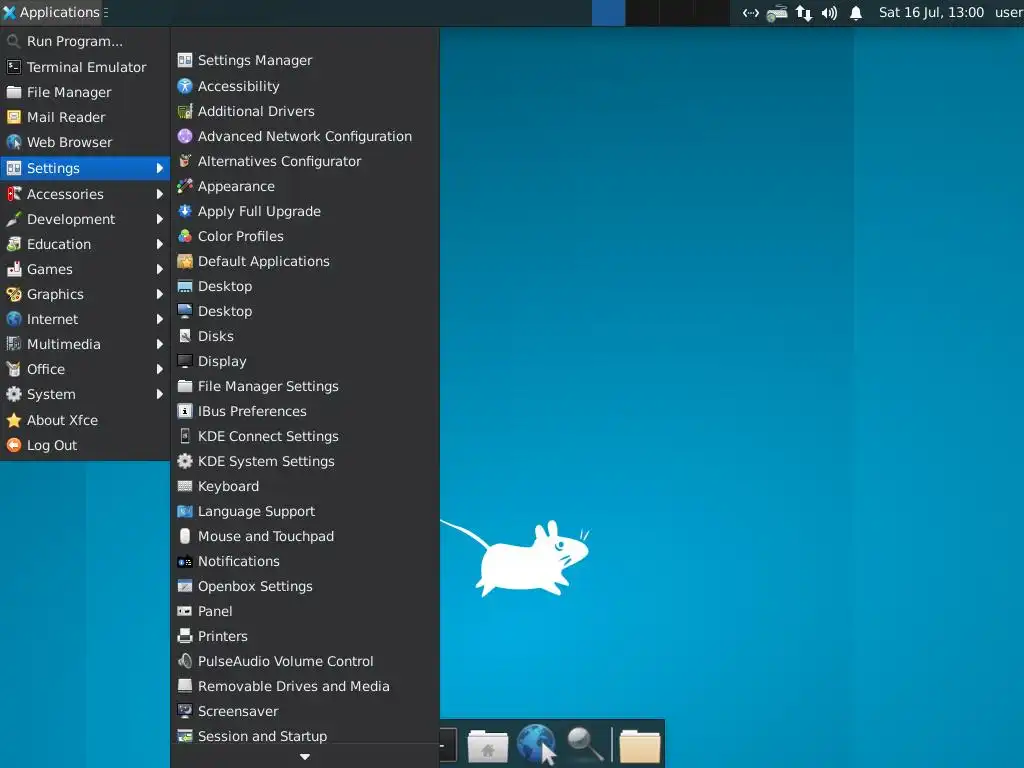Open the folder icon at dock's right
The height and width of the screenshot is (768, 1024).
coord(639,745)
